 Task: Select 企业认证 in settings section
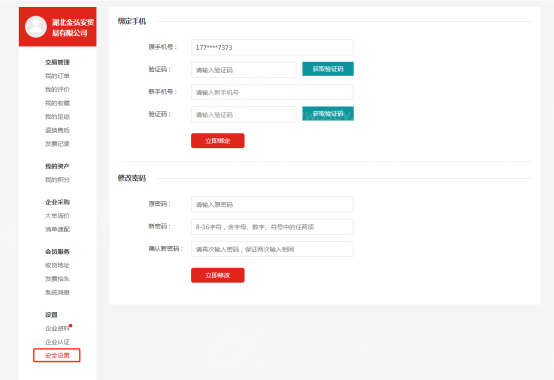pyautogui.click(x=57, y=342)
